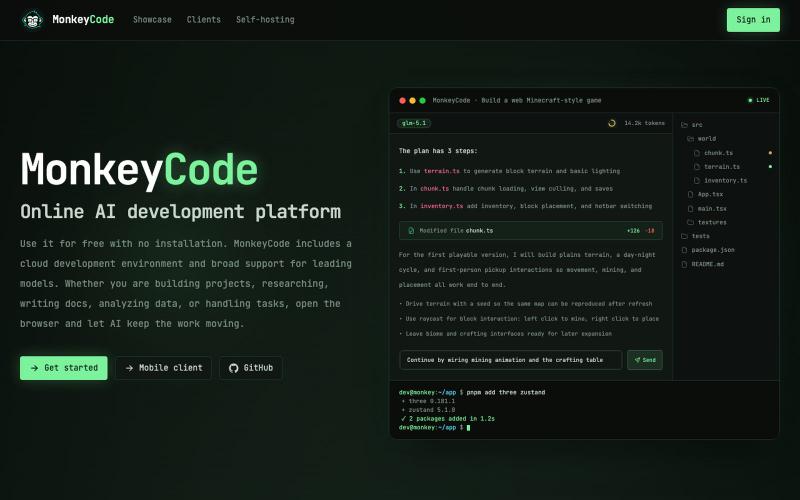Open README.md in the file tree
Image resolution: width=800 pixels, height=500 pixels.
[703, 264]
